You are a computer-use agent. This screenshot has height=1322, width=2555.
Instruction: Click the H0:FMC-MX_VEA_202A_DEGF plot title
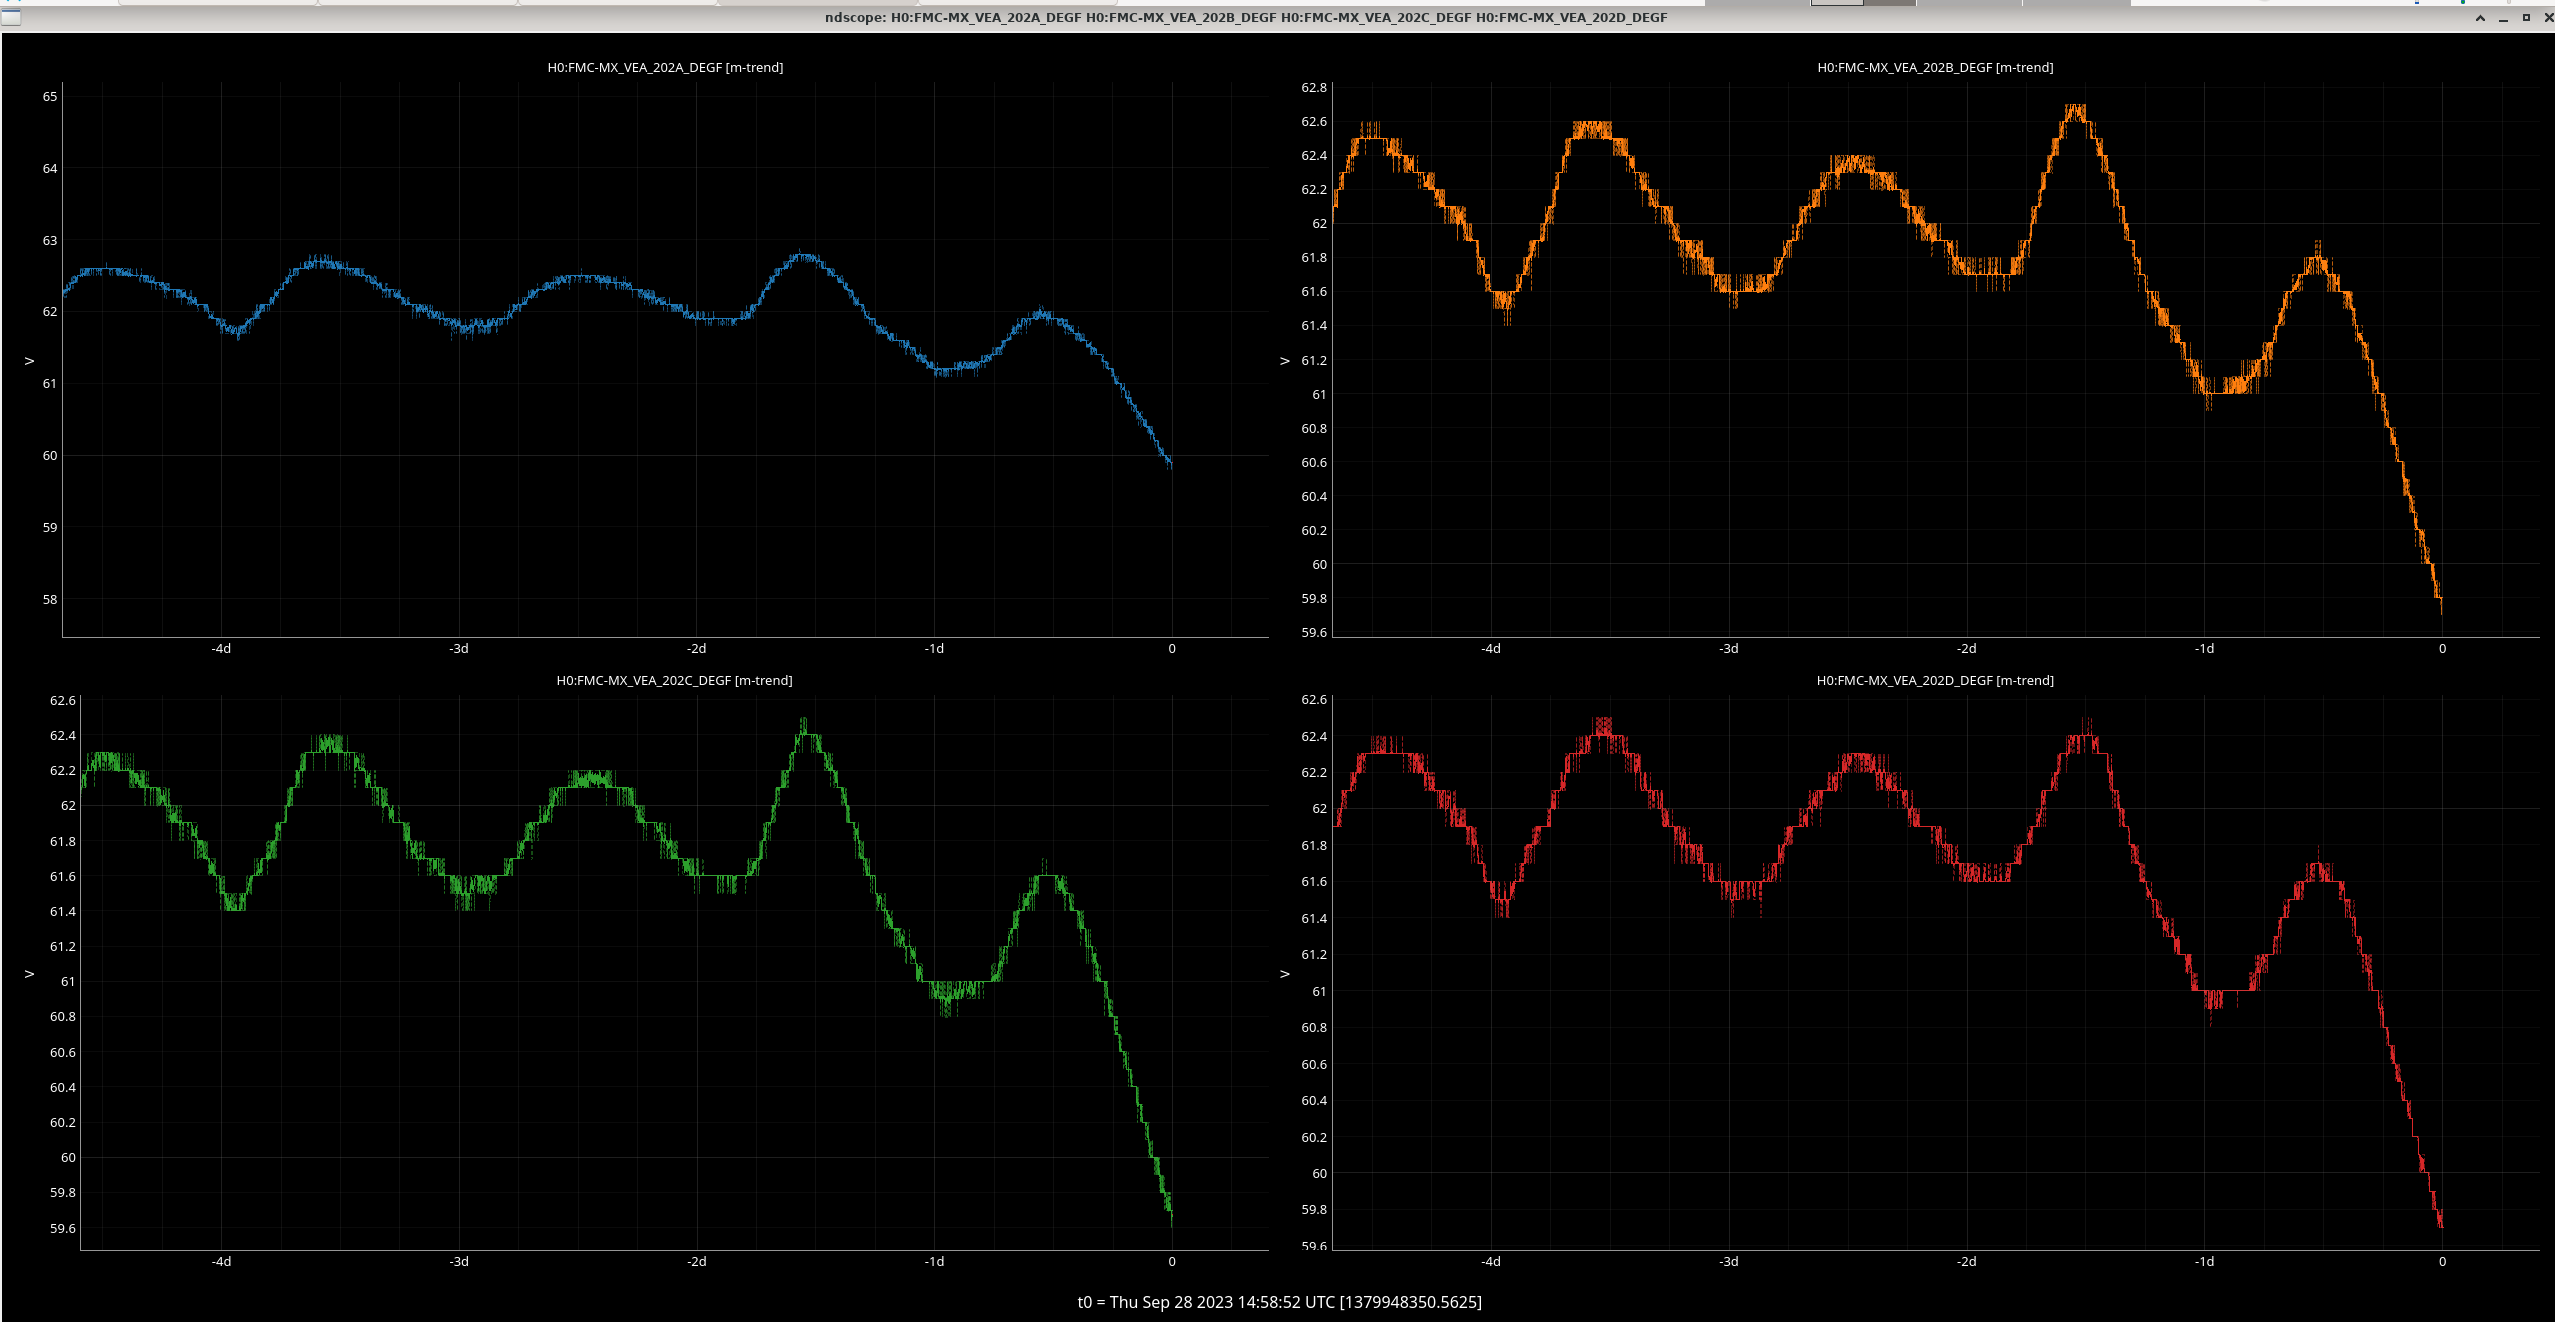pos(665,67)
